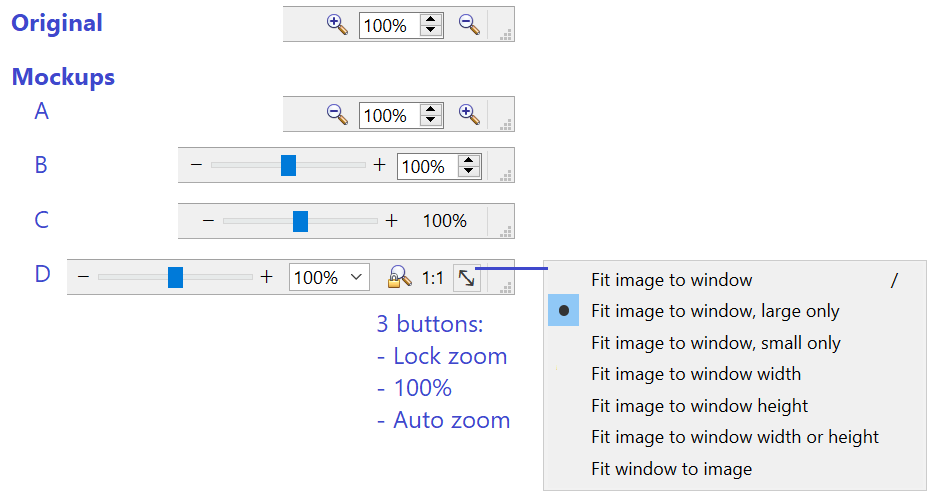
Task: Click the Auto zoom arrow button
Action: coord(467,278)
